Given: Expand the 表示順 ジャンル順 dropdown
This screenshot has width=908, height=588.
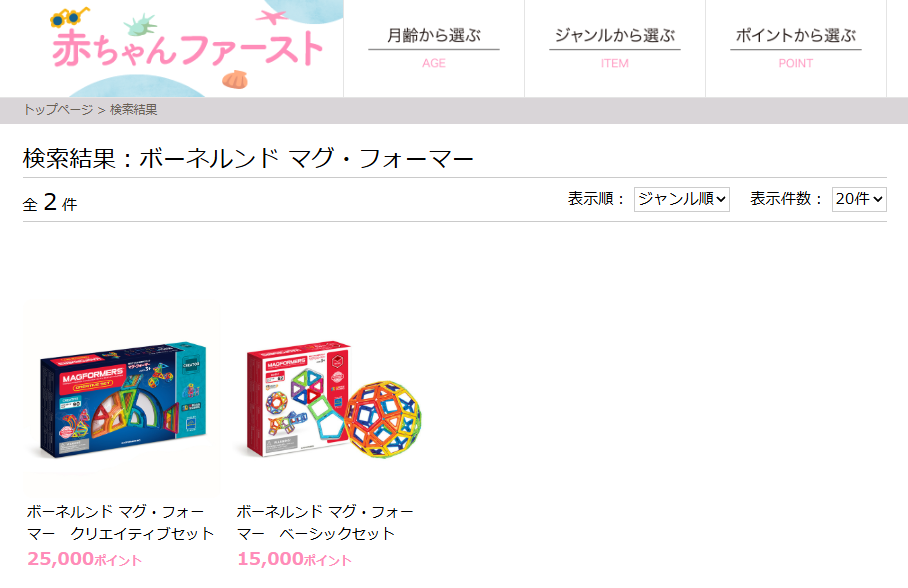Looking at the screenshot, I should point(682,199).
